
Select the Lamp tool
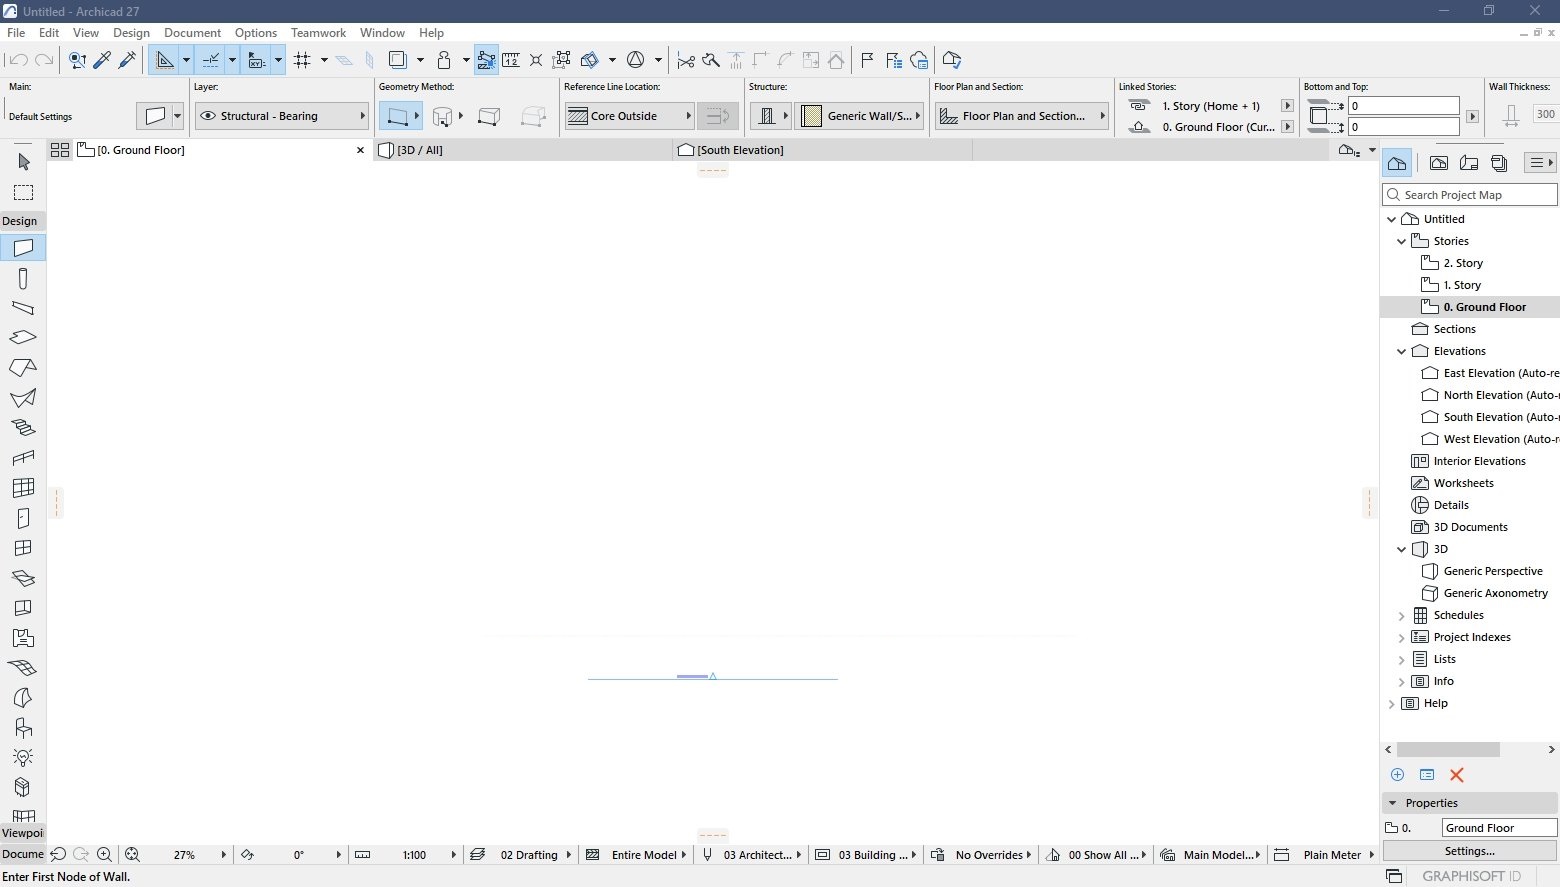pyautogui.click(x=23, y=757)
